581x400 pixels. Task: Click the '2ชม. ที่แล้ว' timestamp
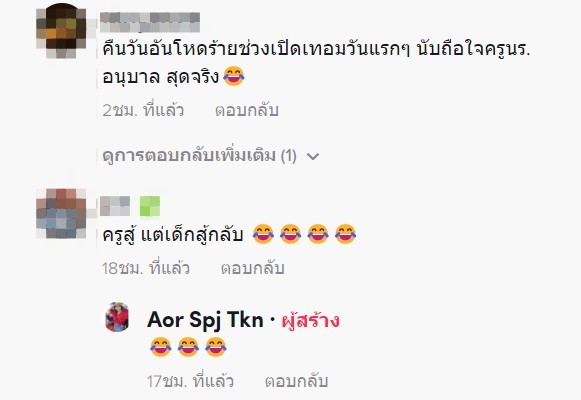143,110
